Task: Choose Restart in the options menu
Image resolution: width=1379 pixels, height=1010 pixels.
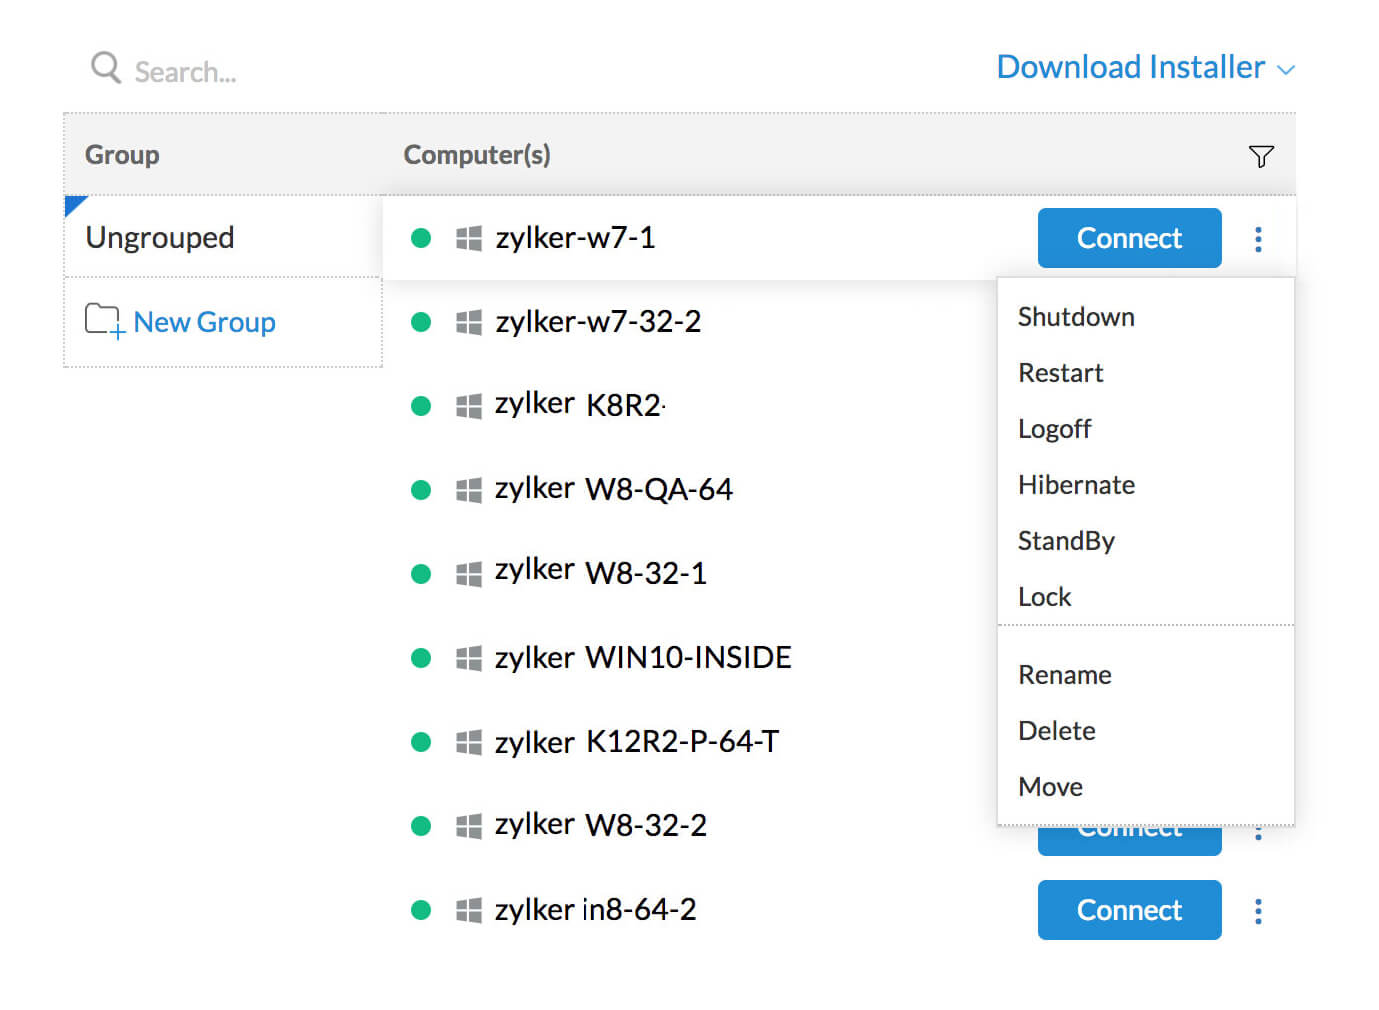Action: pyautogui.click(x=1060, y=373)
